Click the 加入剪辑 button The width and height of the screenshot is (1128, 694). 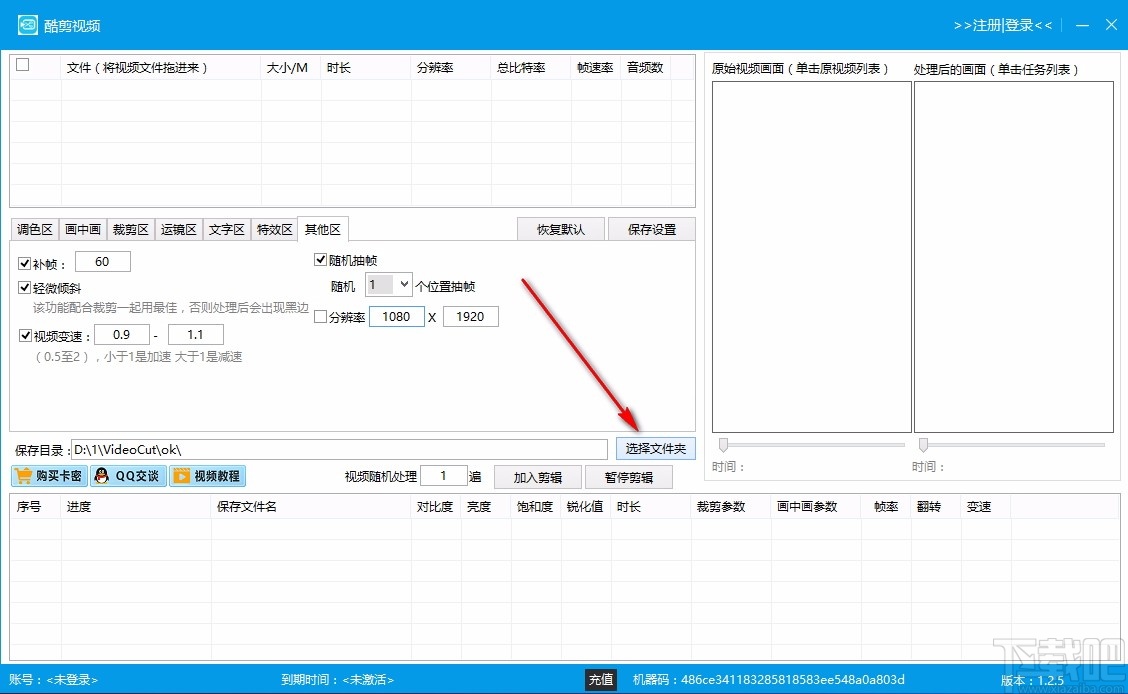tap(537, 478)
